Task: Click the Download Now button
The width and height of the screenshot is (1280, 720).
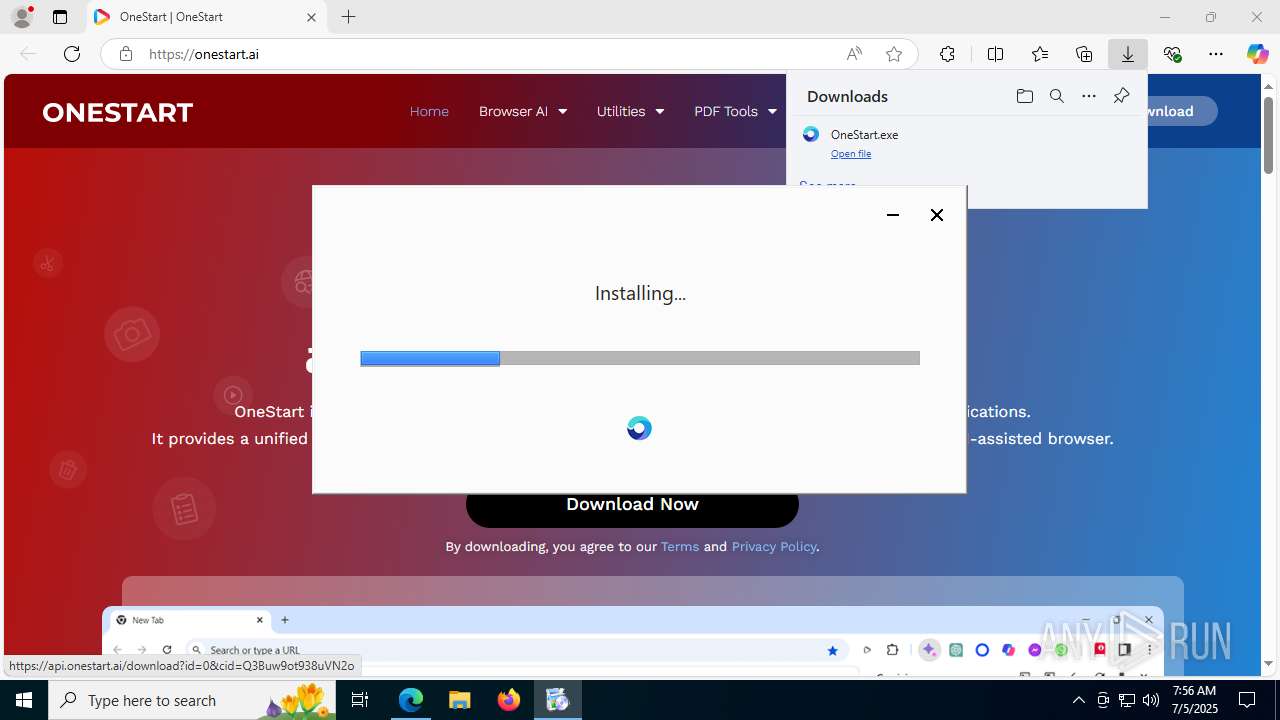Action: click(x=632, y=506)
